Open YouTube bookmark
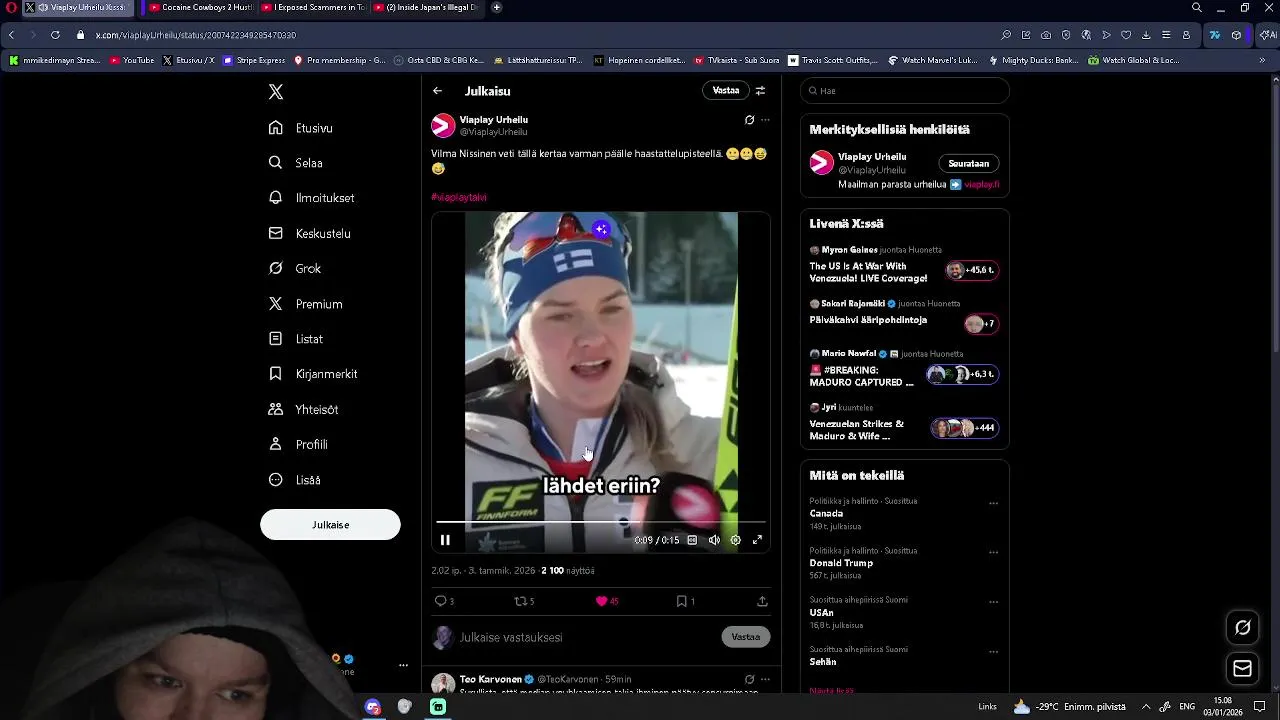Image resolution: width=1280 pixels, height=720 pixels. [x=132, y=60]
